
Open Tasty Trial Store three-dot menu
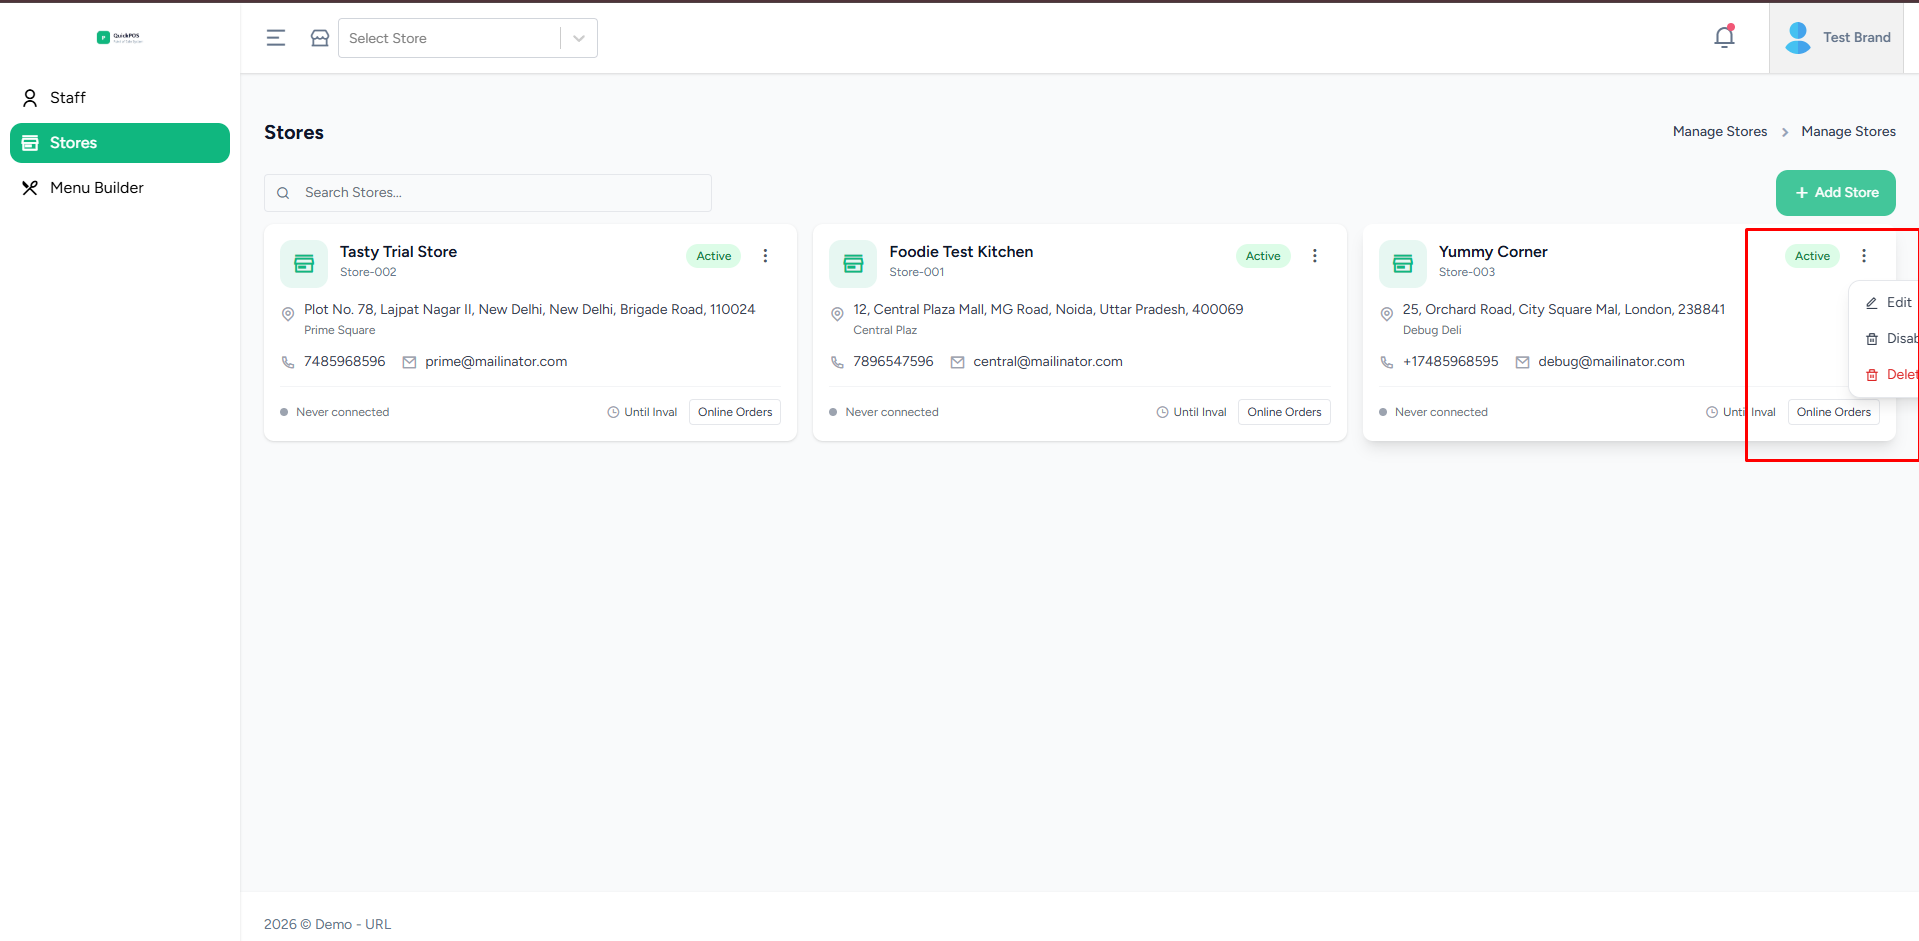765,256
